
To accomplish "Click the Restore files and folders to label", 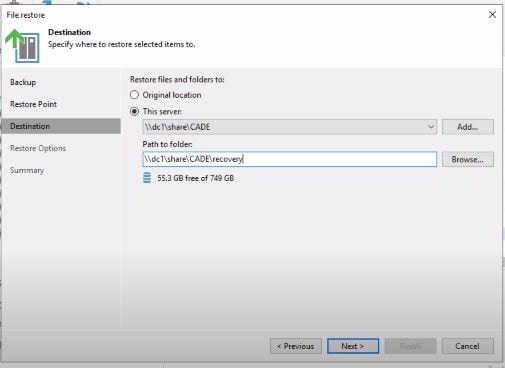I will 177,80.
